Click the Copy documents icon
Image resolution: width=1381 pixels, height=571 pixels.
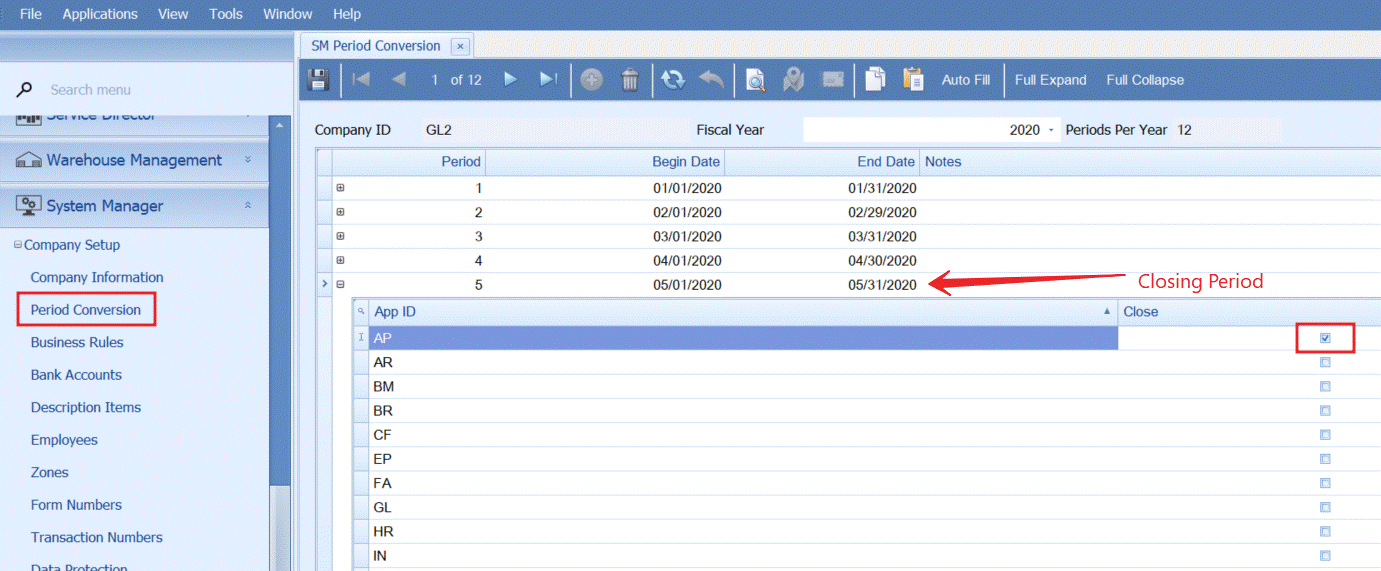(875, 80)
